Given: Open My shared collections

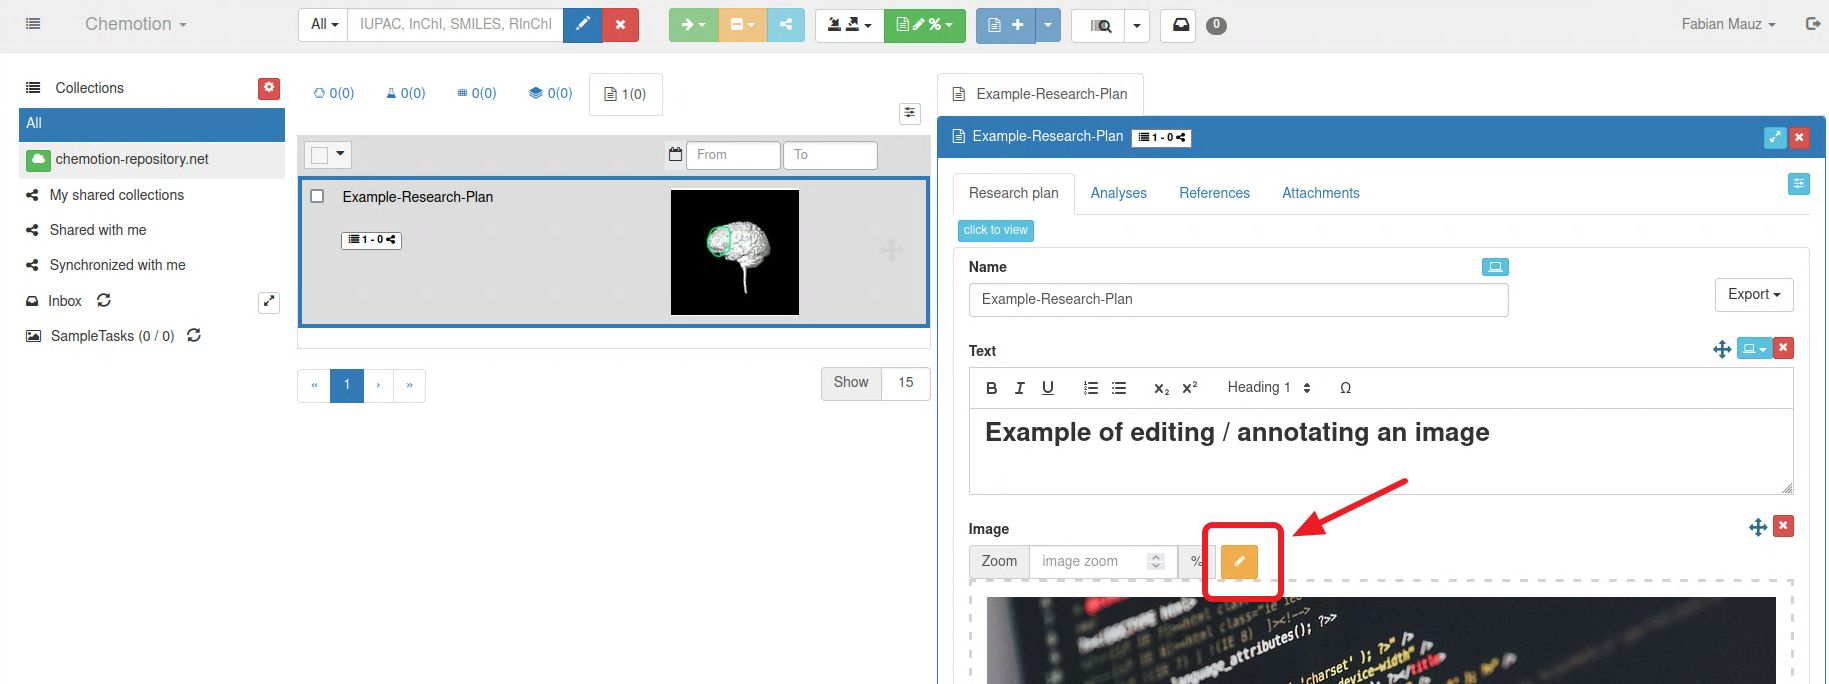Looking at the screenshot, I should coord(117,195).
